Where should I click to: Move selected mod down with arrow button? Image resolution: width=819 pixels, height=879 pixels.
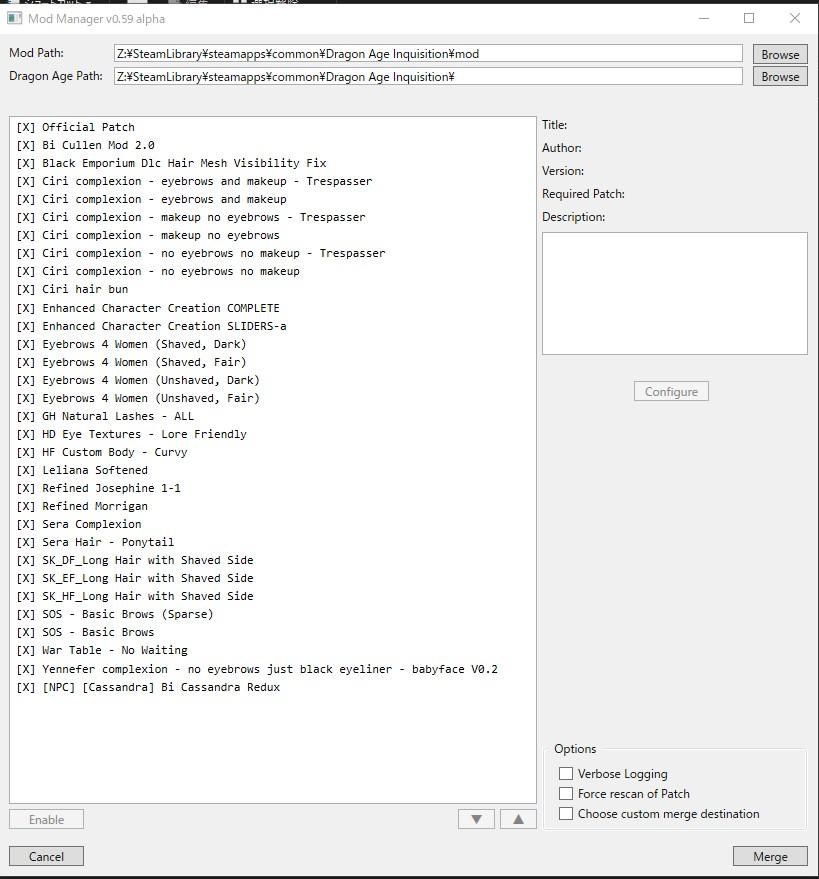coord(476,819)
